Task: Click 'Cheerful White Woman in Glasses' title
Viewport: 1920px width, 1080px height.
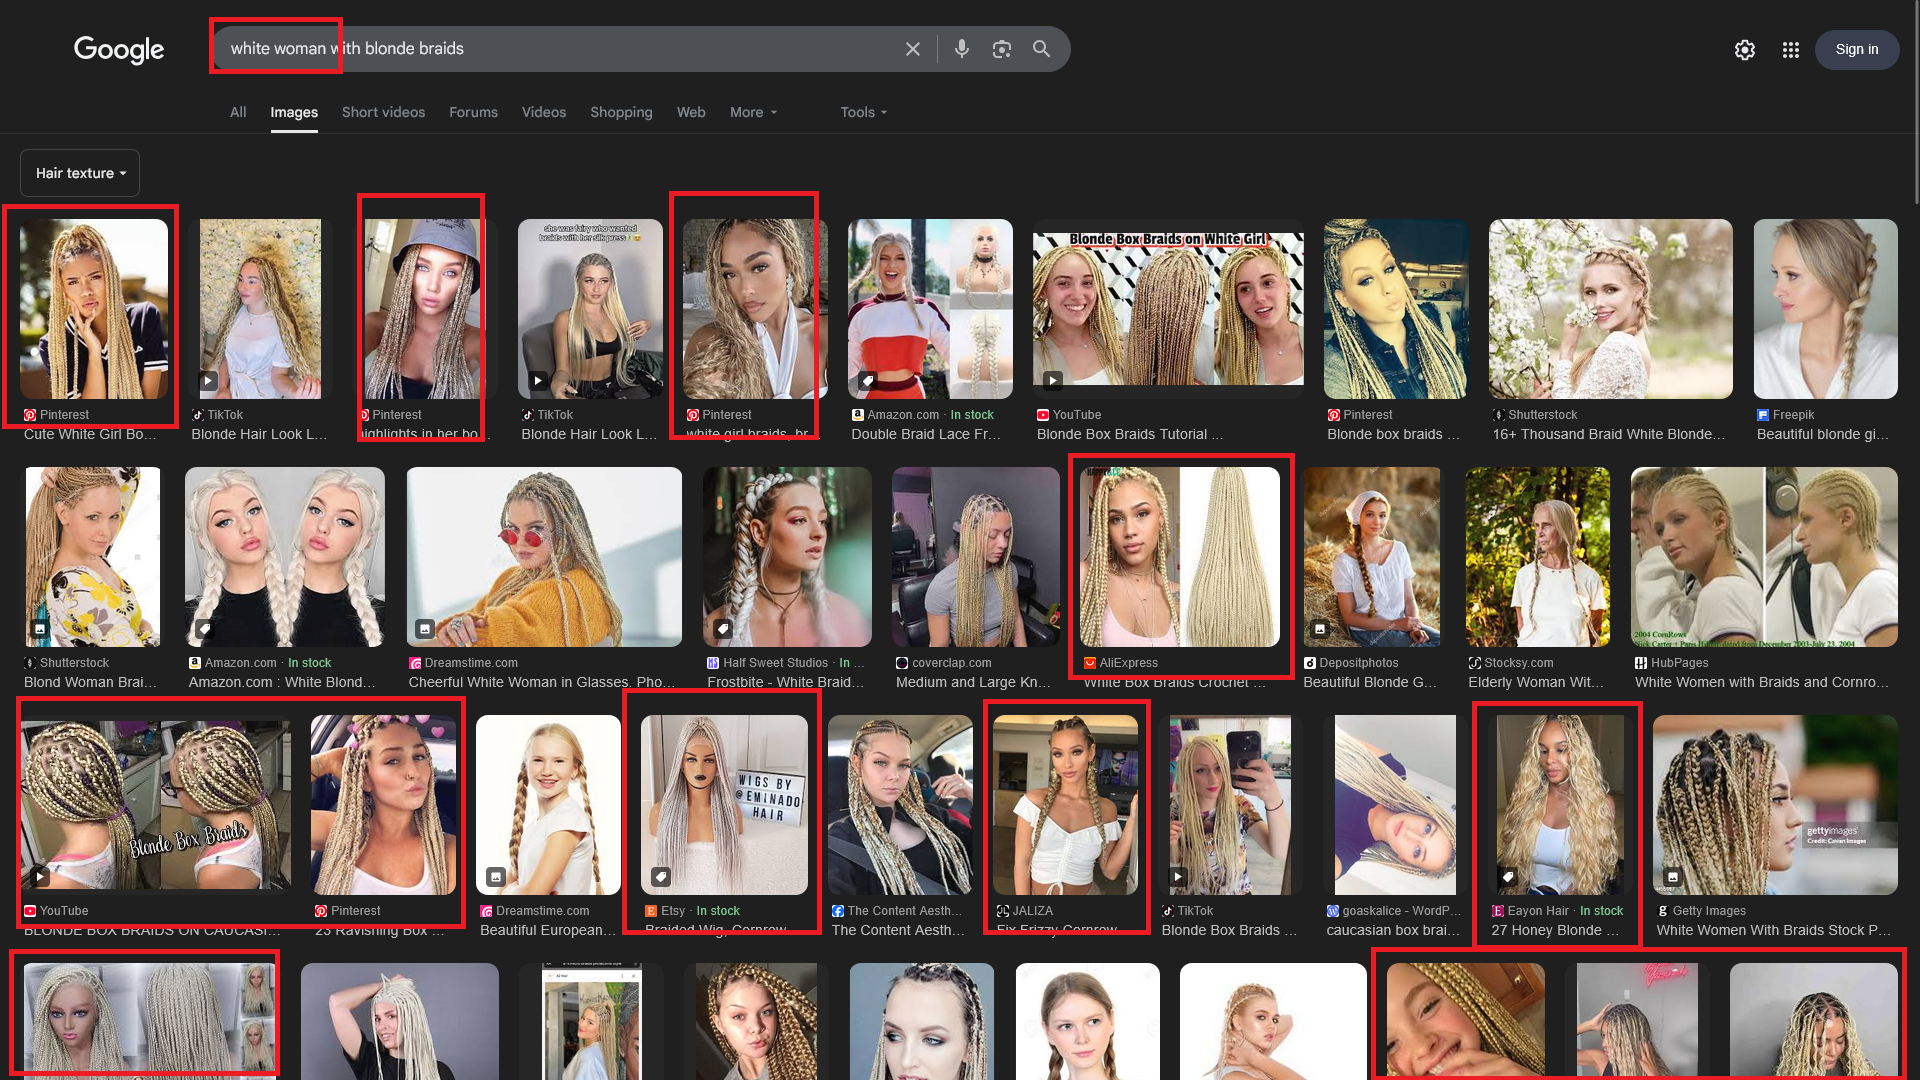Action: pyautogui.click(x=542, y=682)
